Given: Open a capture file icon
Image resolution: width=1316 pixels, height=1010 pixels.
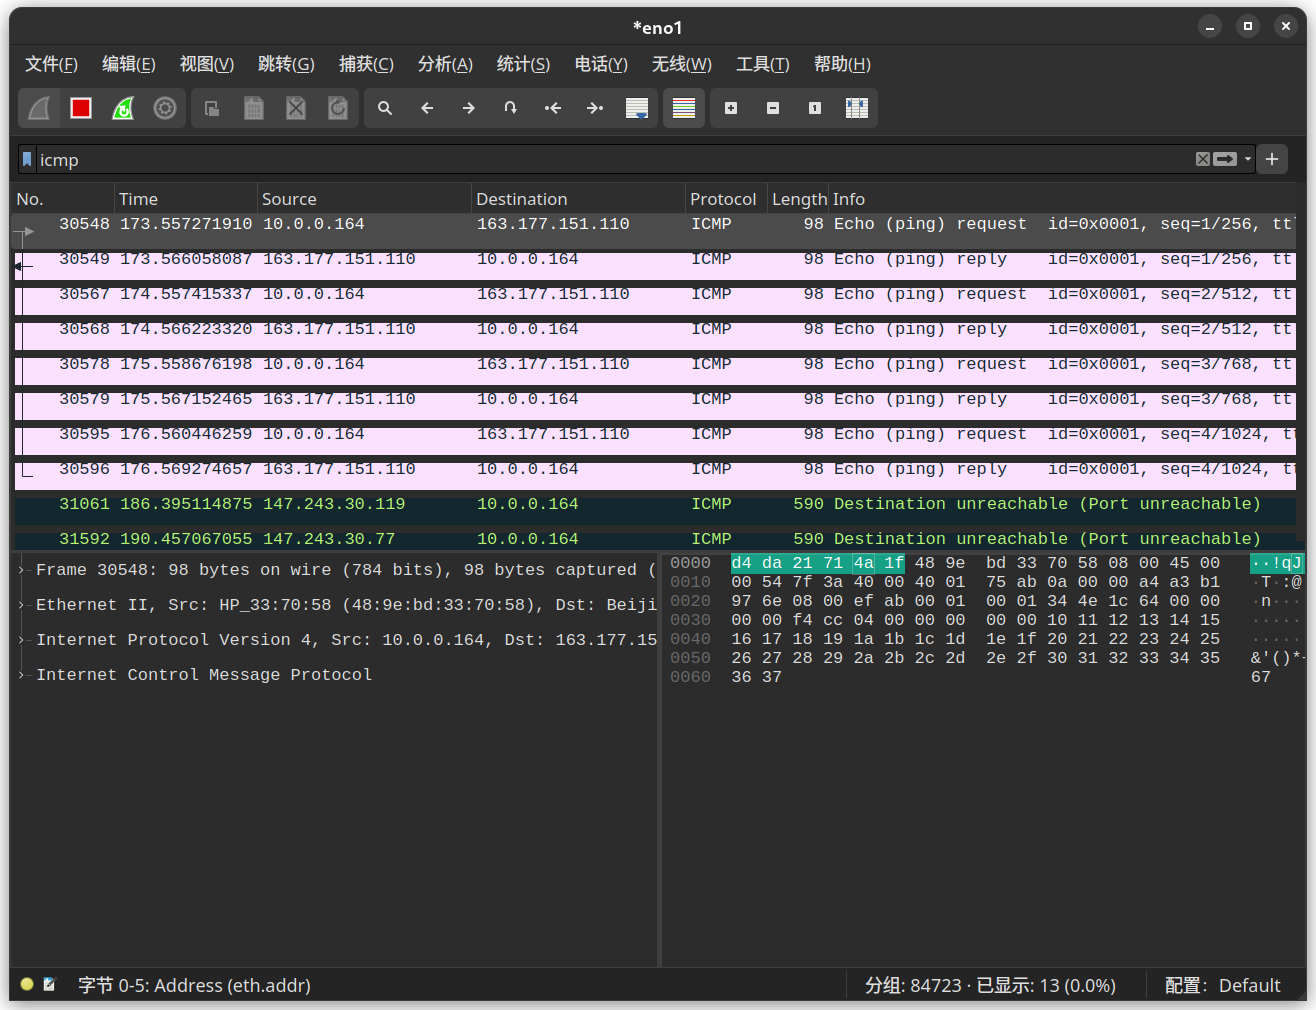Looking at the screenshot, I should click(212, 108).
